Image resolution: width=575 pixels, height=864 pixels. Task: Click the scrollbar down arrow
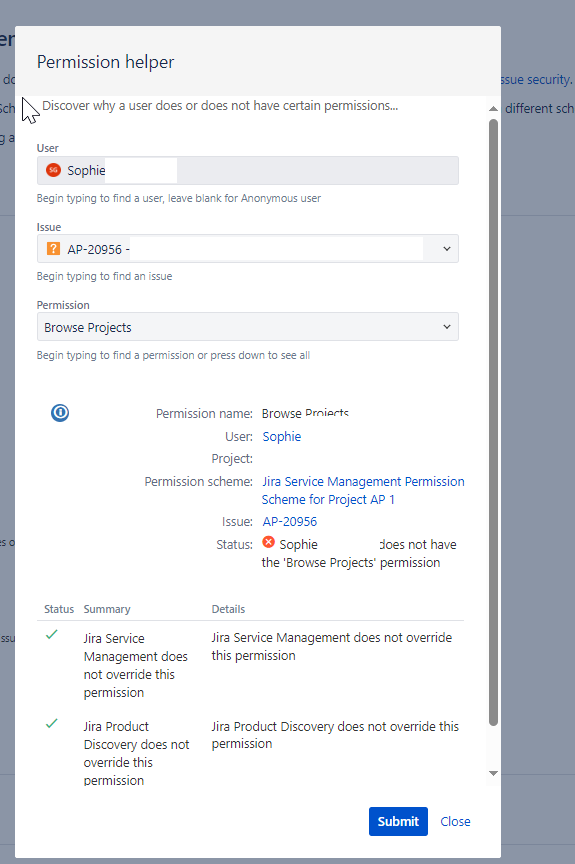(x=493, y=774)
